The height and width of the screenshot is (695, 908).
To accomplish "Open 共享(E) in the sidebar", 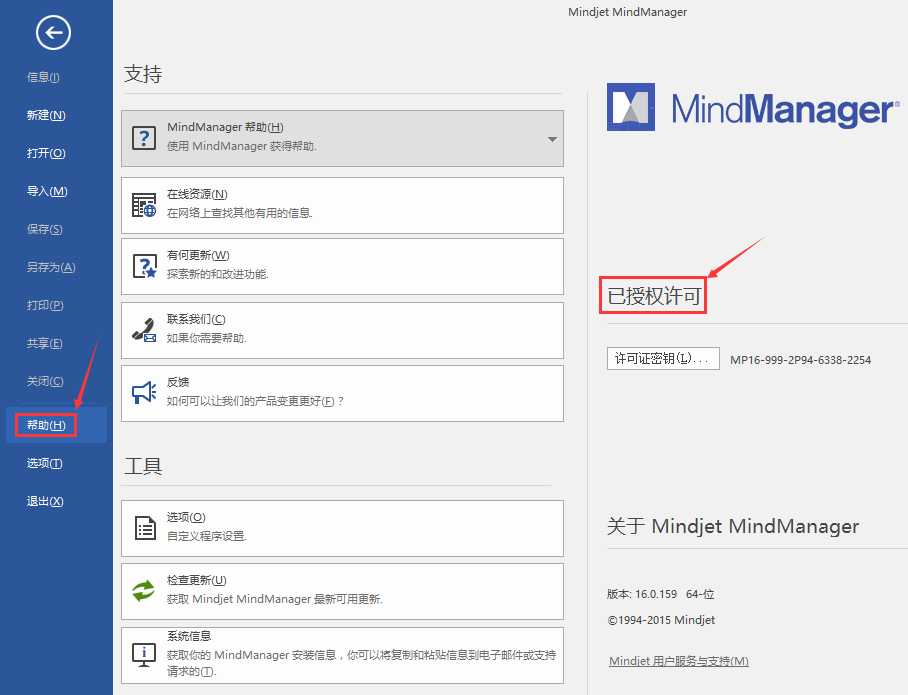I will [44, 343].
